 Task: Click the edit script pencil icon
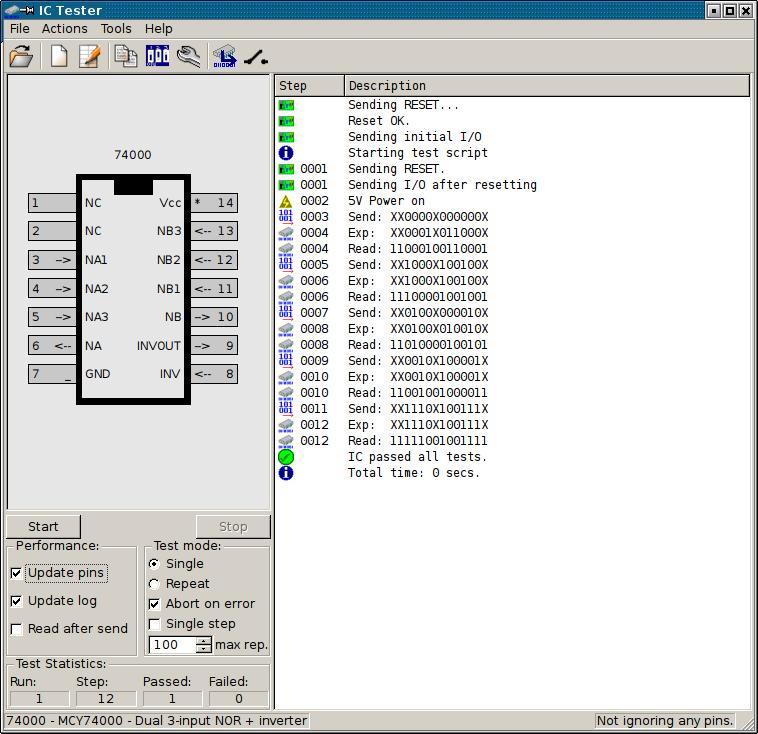pos(90,57)
